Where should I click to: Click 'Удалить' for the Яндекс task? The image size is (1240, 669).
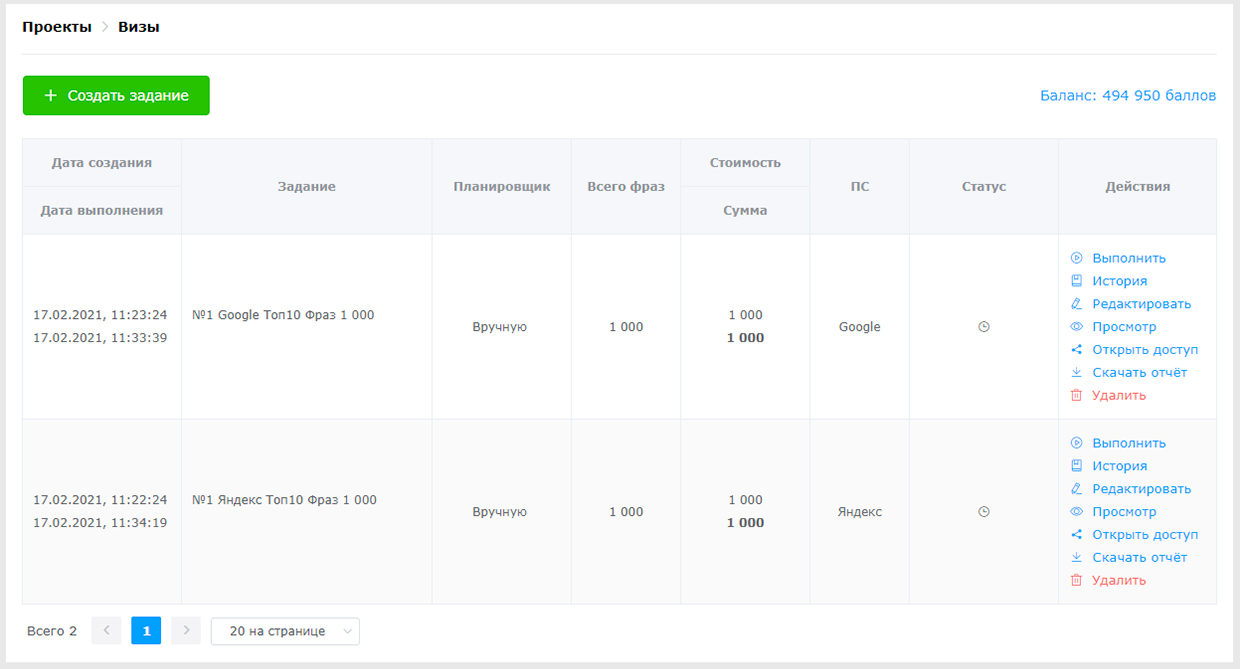click(1119, 580)
